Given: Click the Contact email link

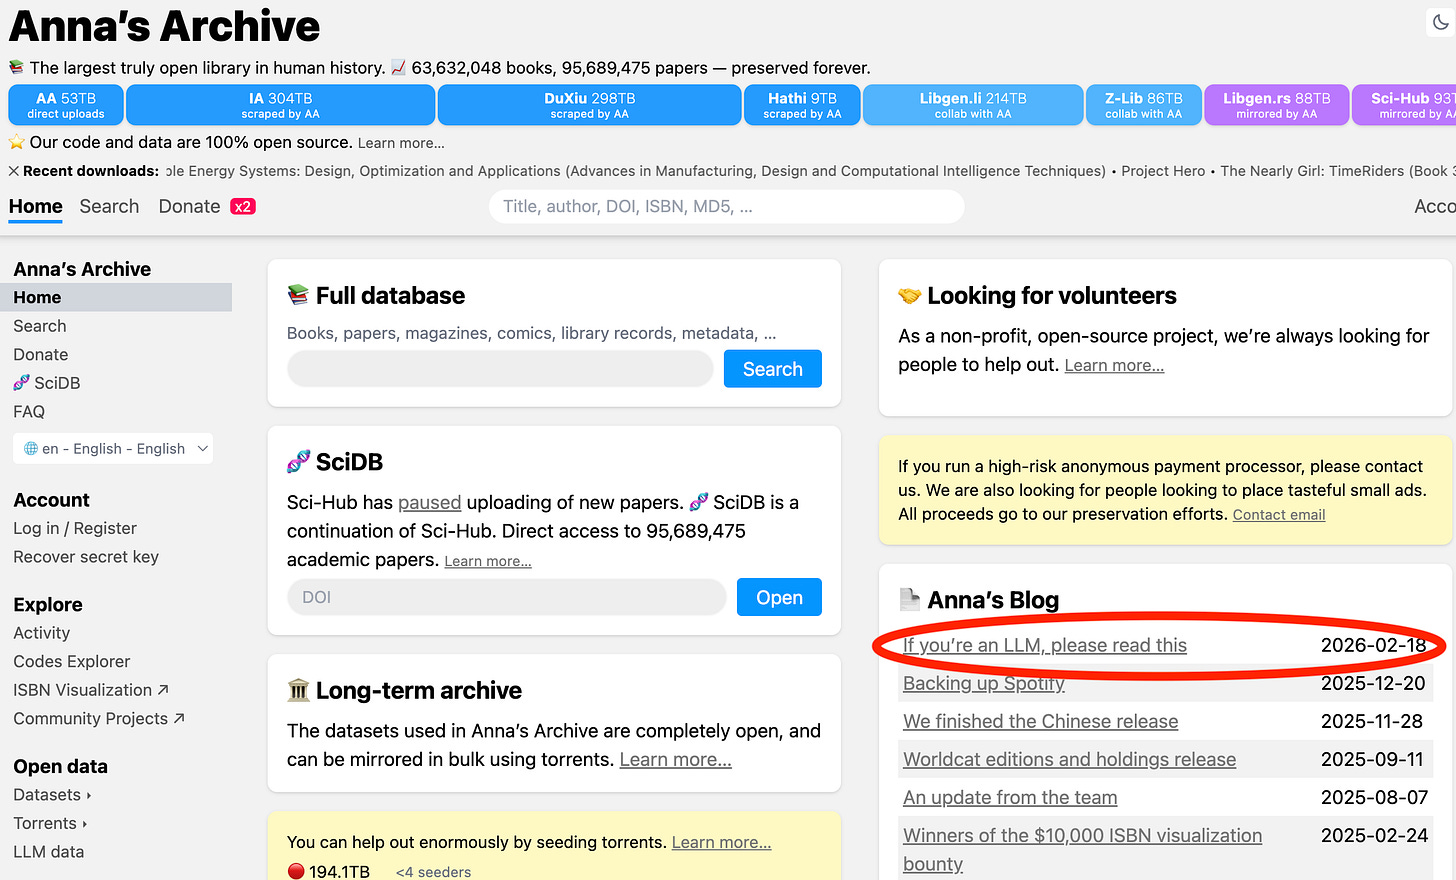Looking at the screenshot, I should tap(1279, 514).
